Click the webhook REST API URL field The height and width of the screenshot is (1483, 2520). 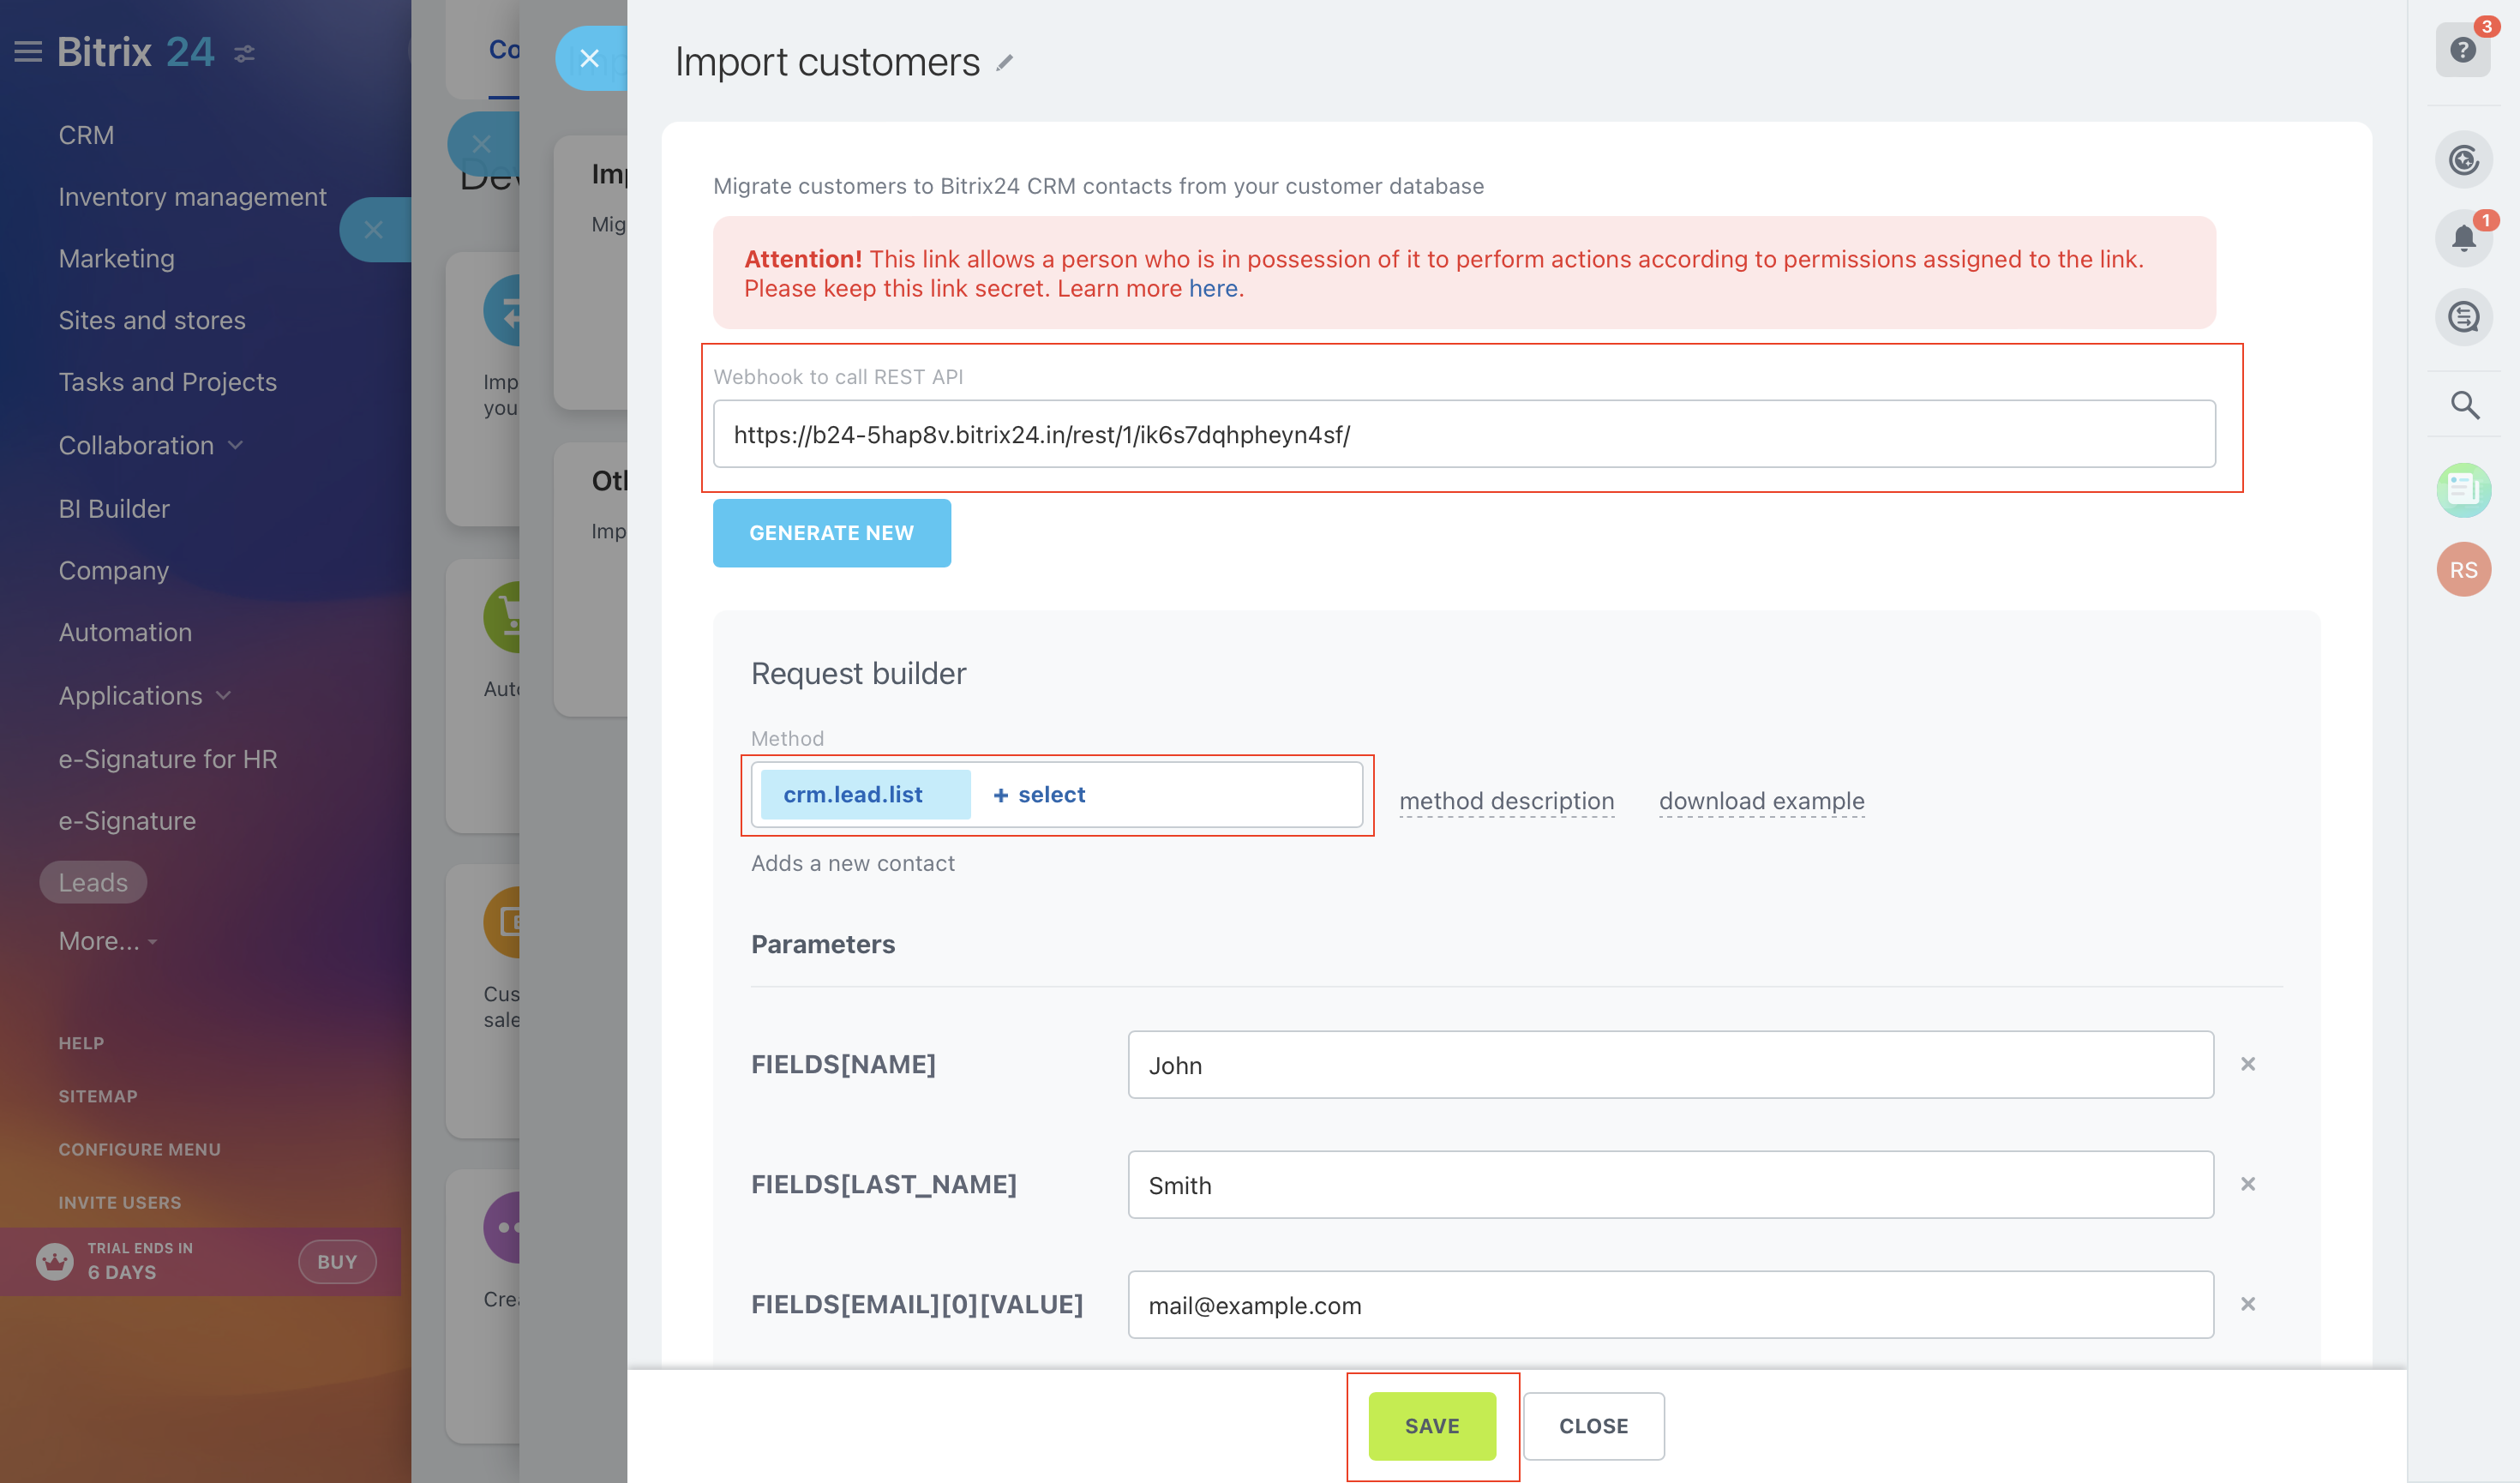coord(1464,434)
